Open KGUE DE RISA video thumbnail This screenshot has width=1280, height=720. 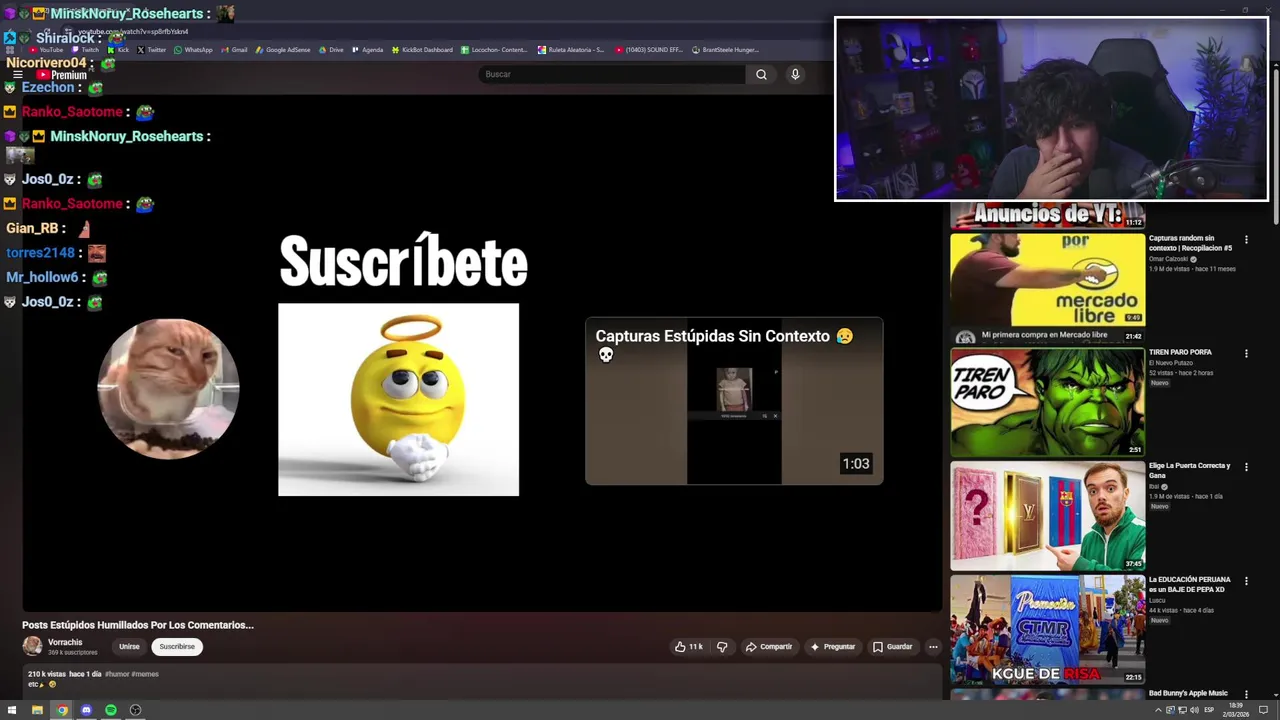1047,629
